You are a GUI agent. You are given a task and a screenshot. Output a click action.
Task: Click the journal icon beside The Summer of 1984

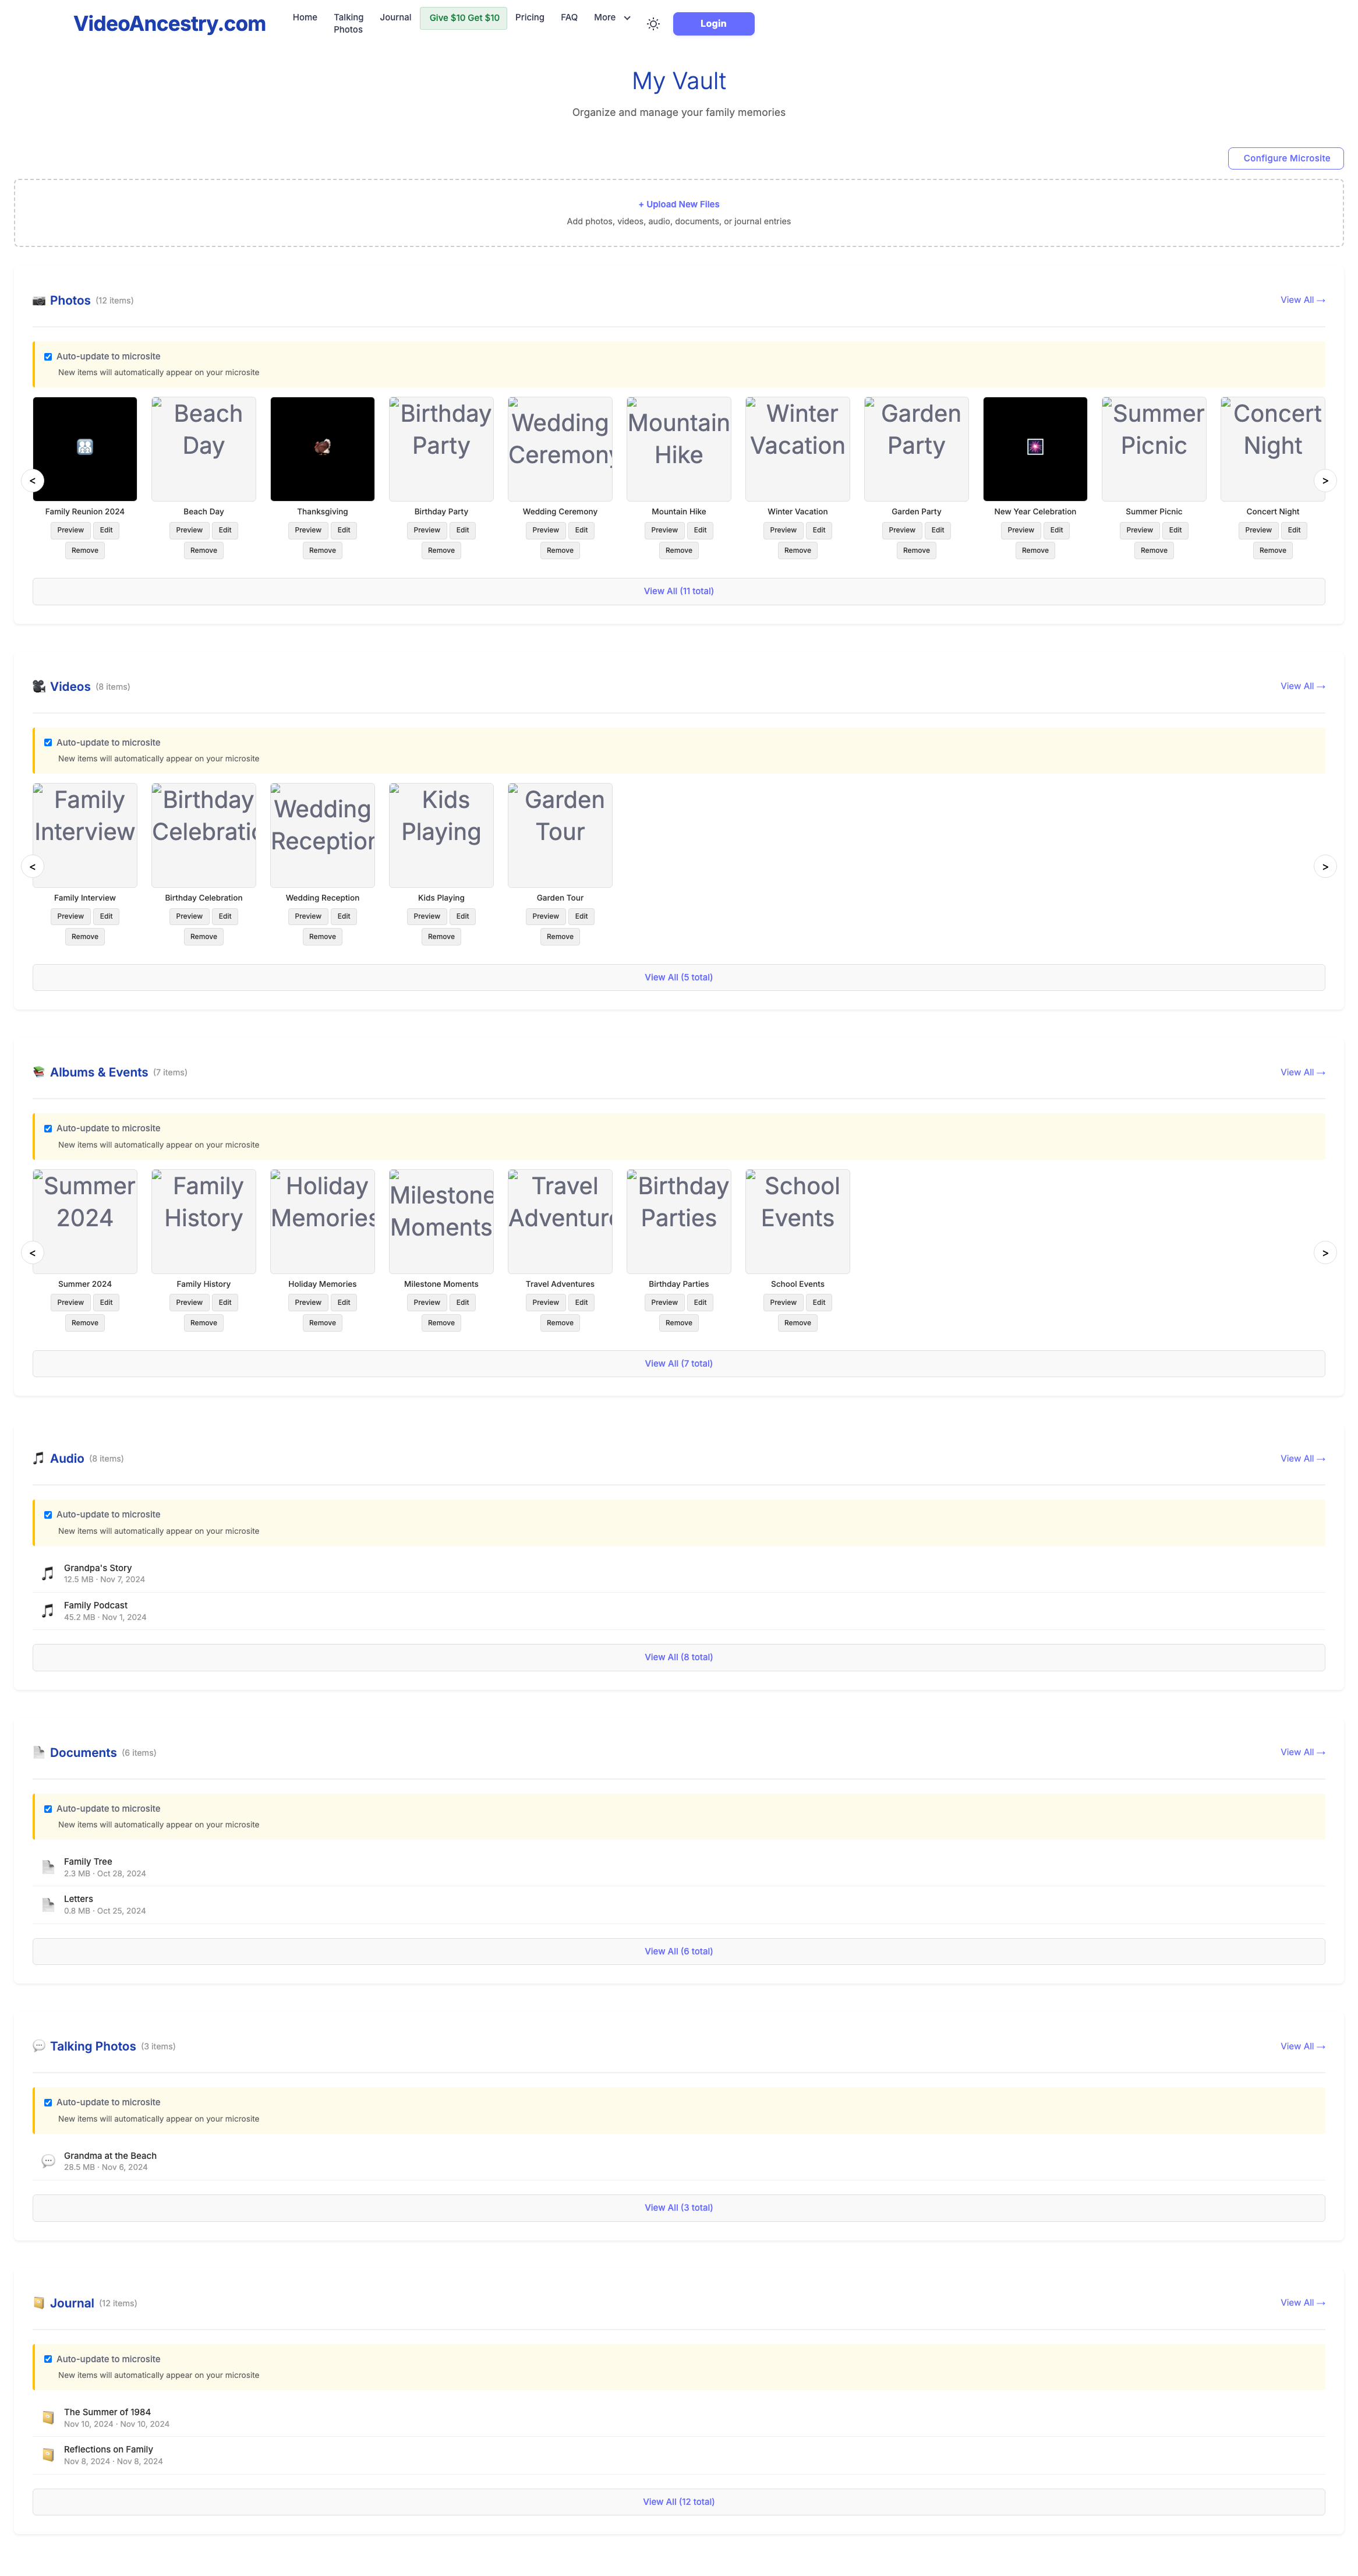coord(48,2417)
